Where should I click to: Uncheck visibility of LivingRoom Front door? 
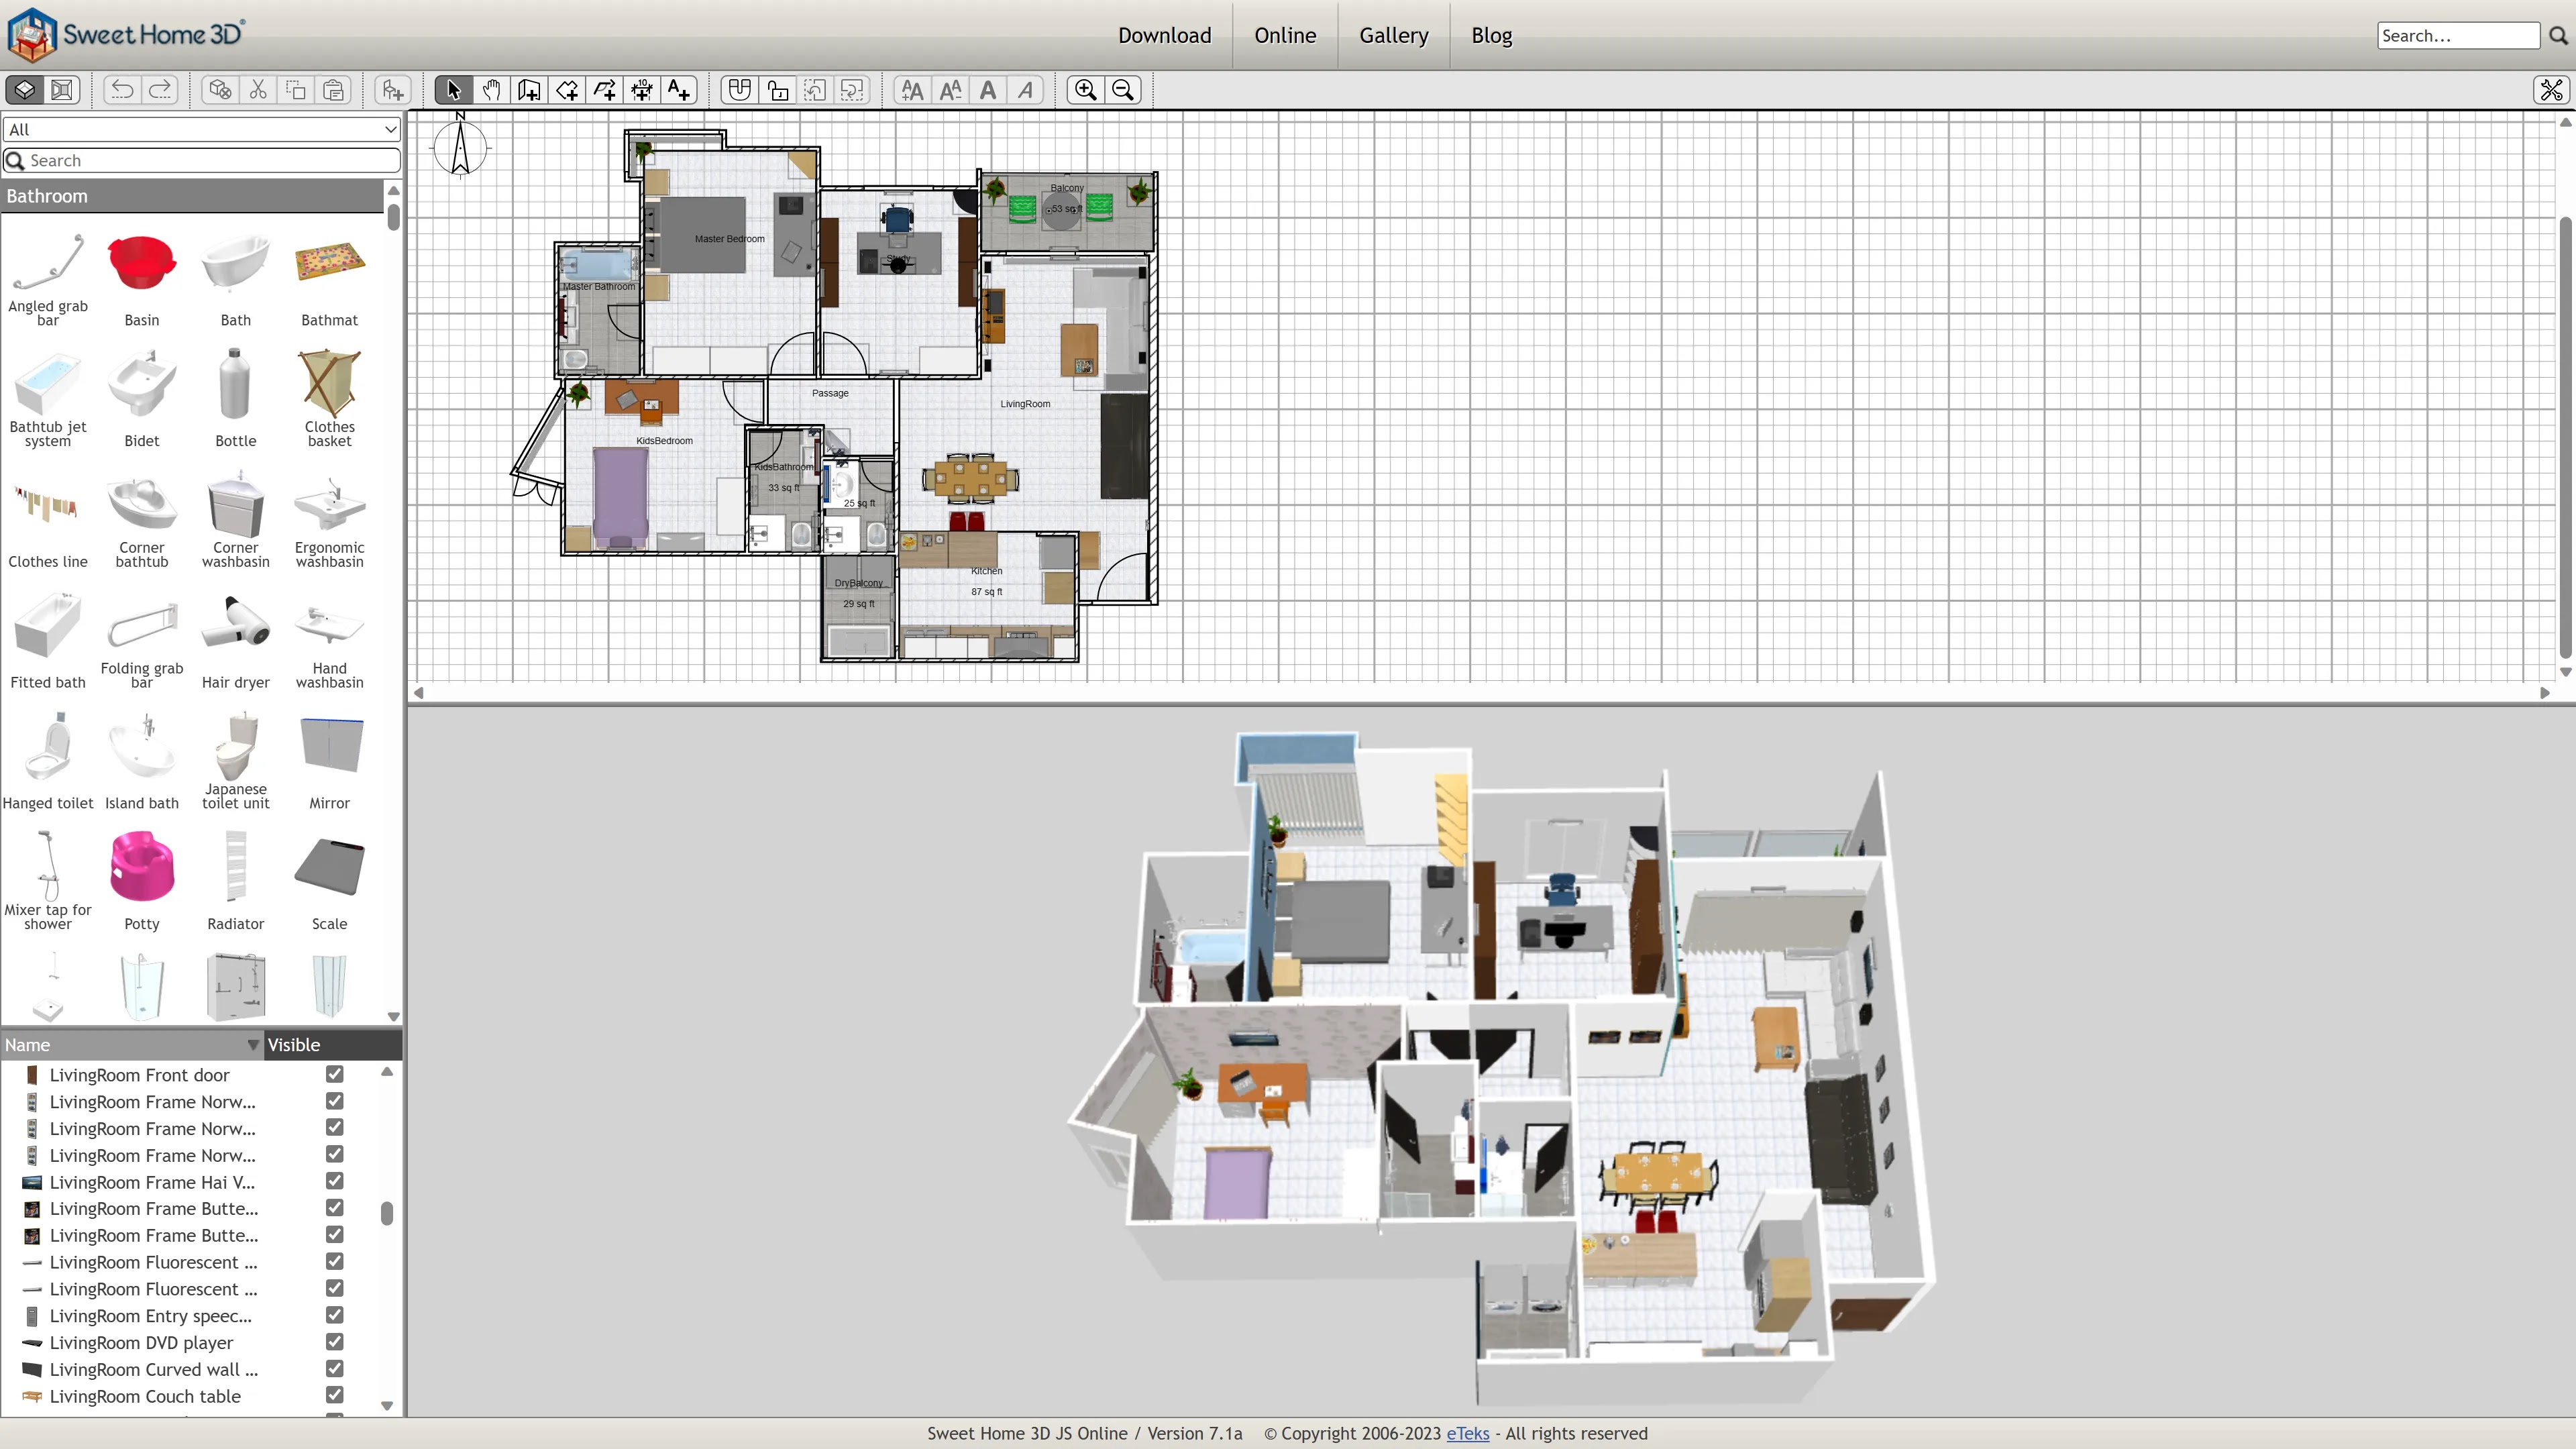pyautogui.click(x=335, y=1074)
